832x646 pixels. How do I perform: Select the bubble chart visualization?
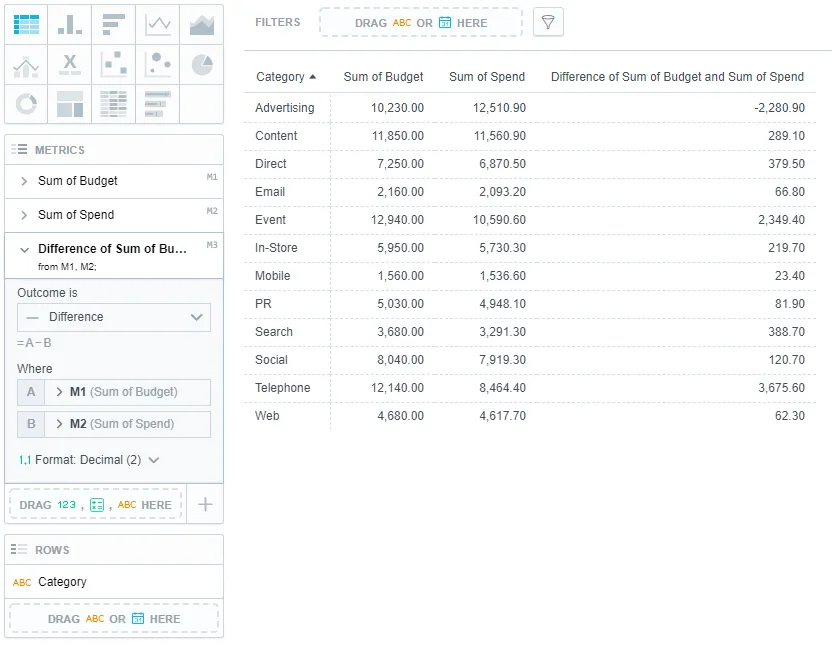(x=158, y=63)
